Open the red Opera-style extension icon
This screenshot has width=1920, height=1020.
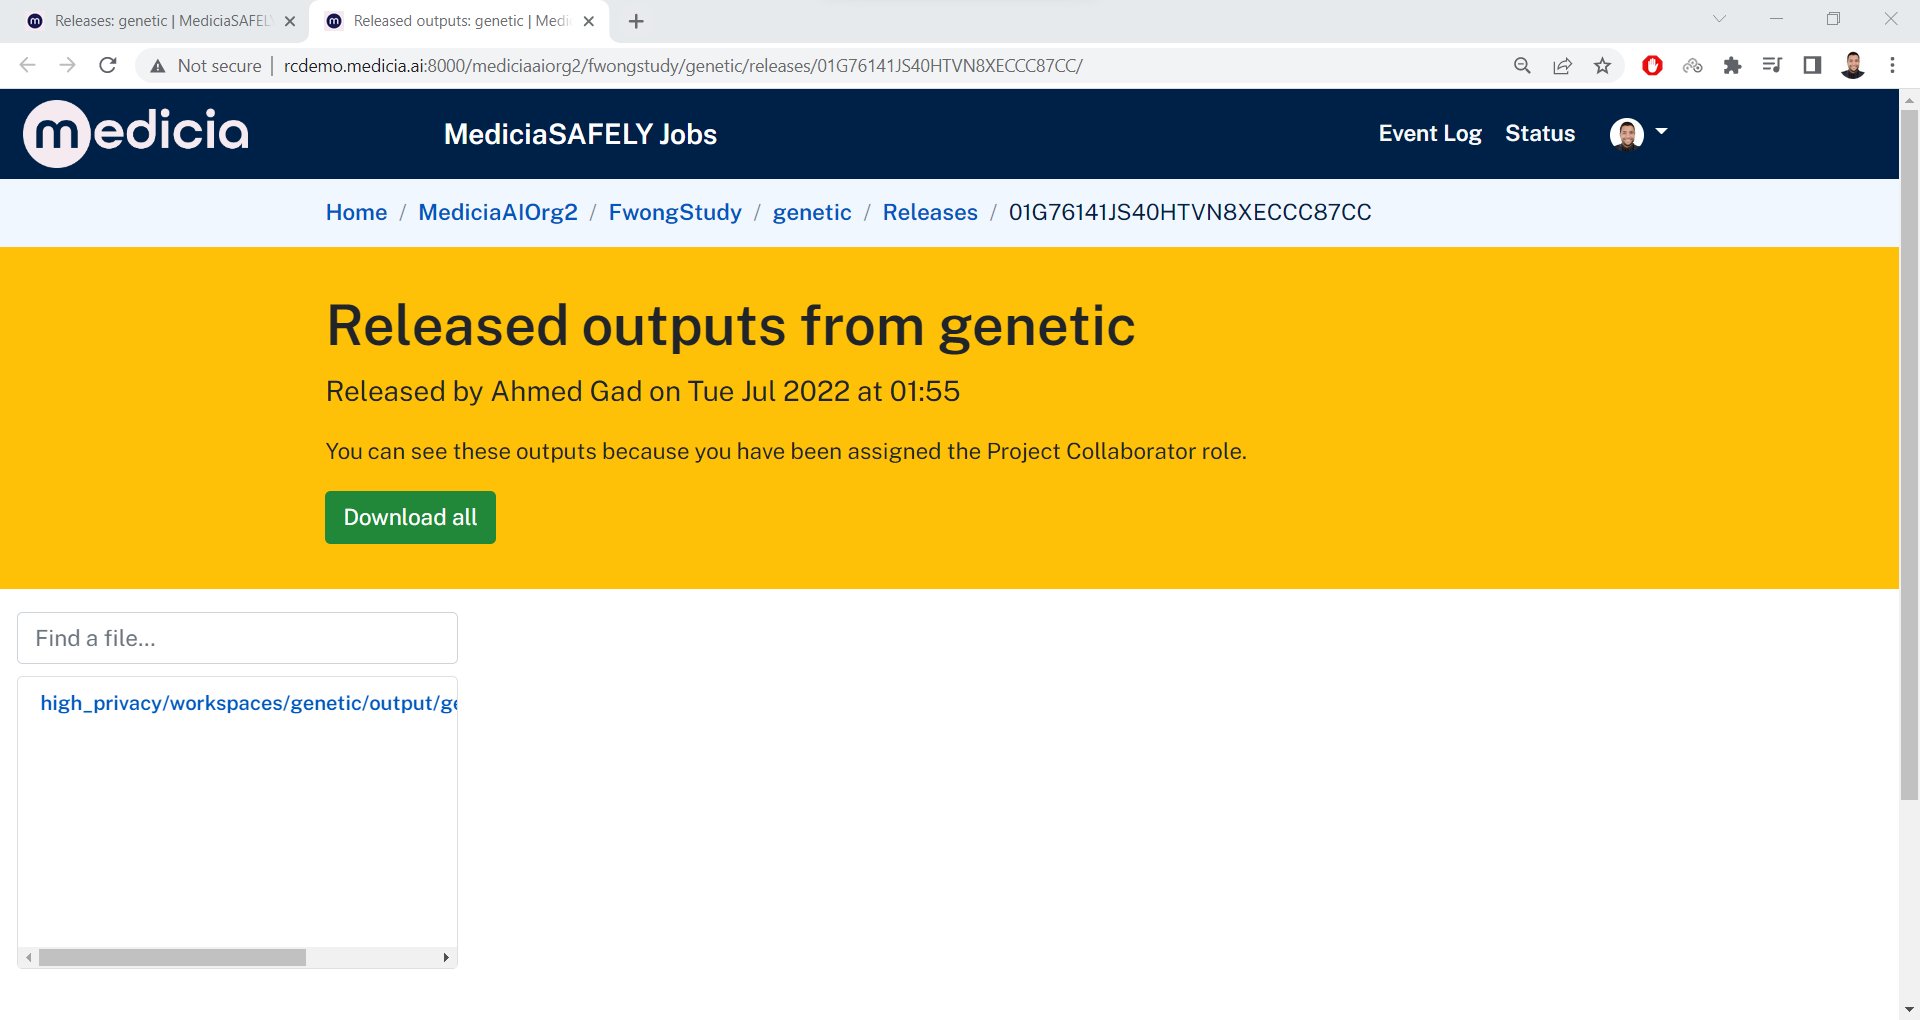(1652, 66)
